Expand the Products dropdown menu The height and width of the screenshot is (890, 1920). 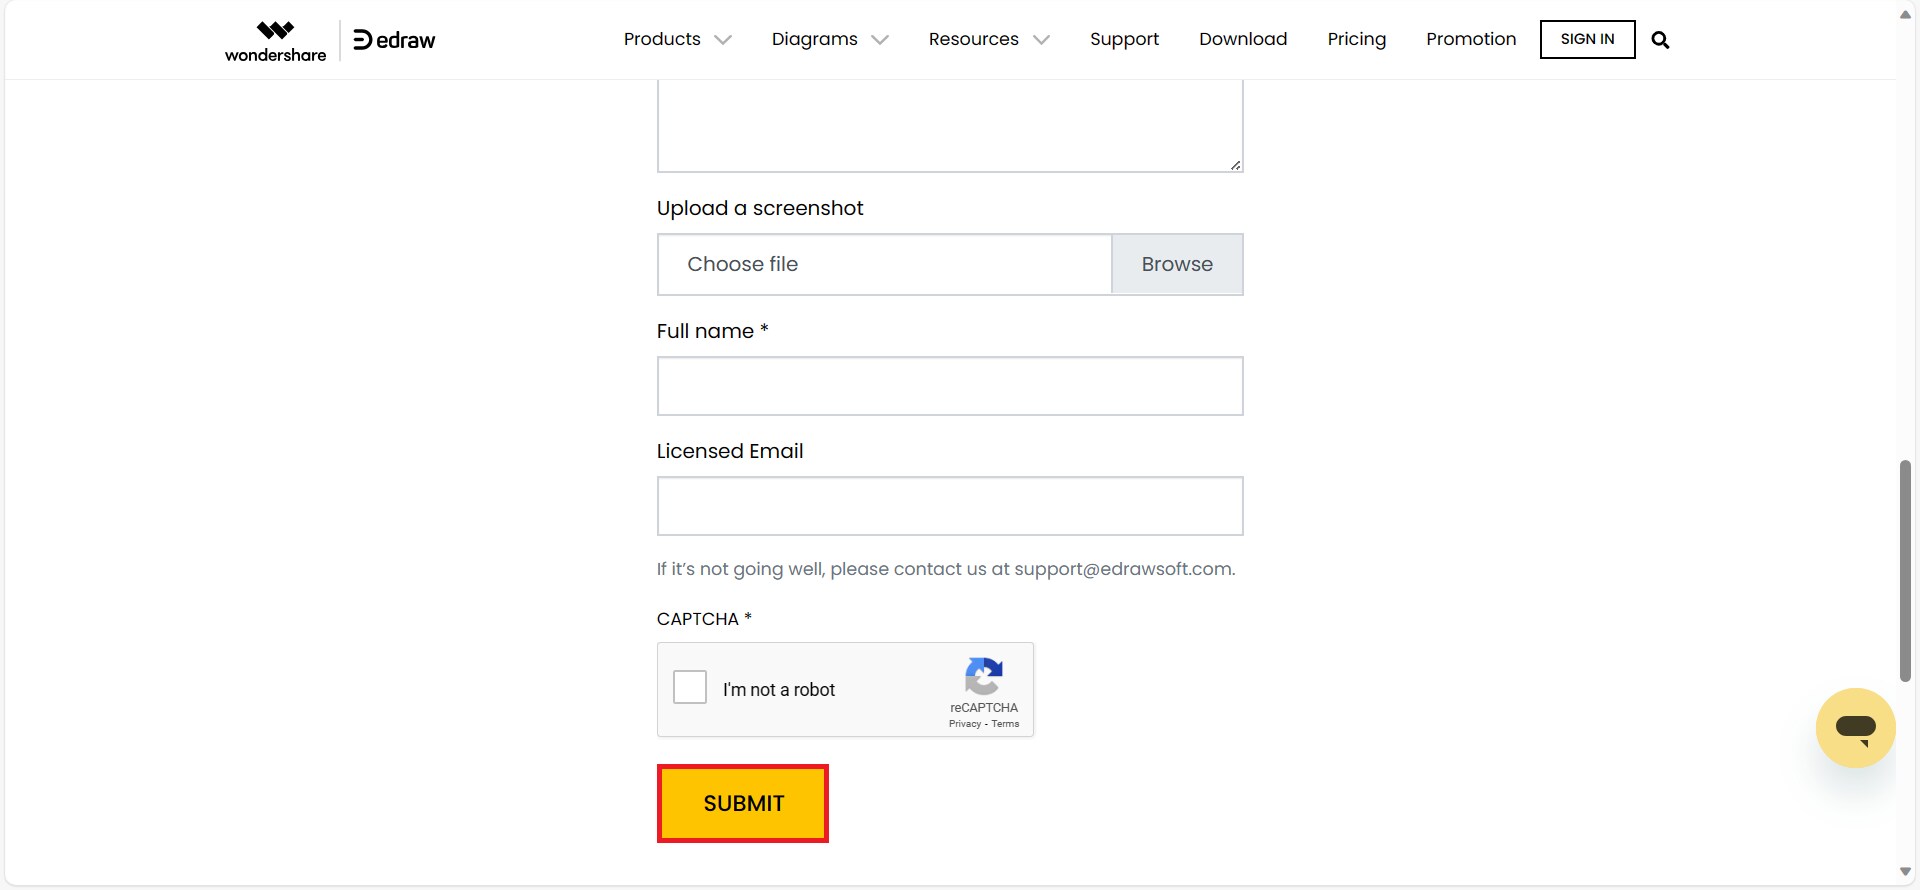pos(677,39)
